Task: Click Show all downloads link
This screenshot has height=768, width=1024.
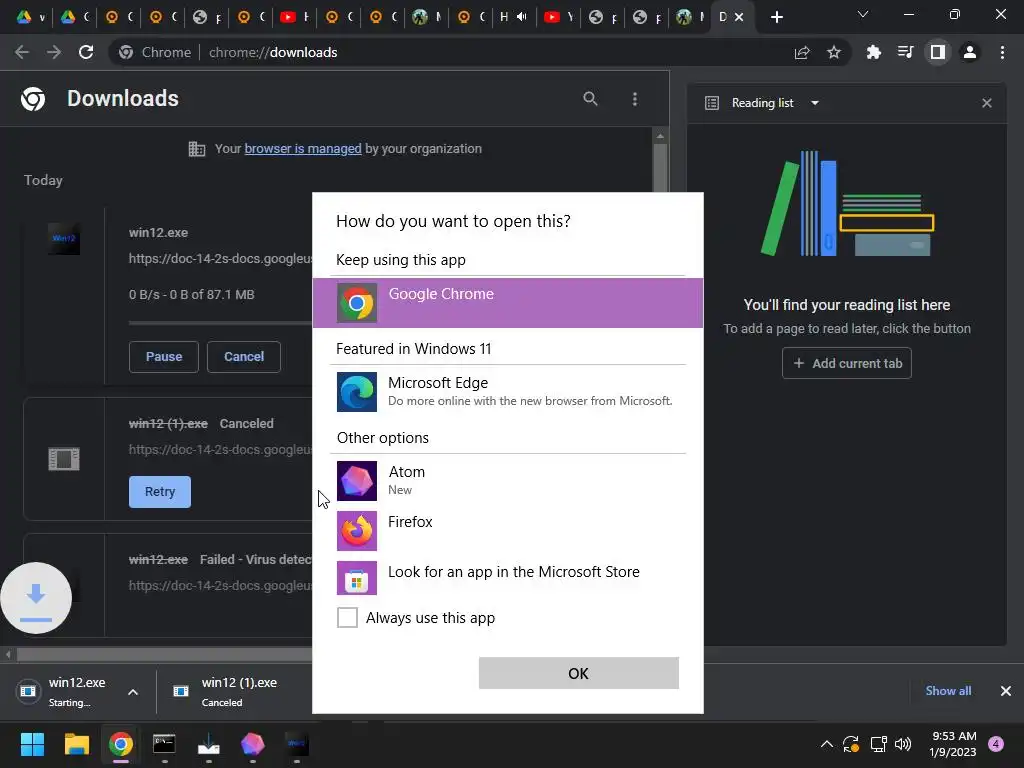Action: (x=948, y=691)
